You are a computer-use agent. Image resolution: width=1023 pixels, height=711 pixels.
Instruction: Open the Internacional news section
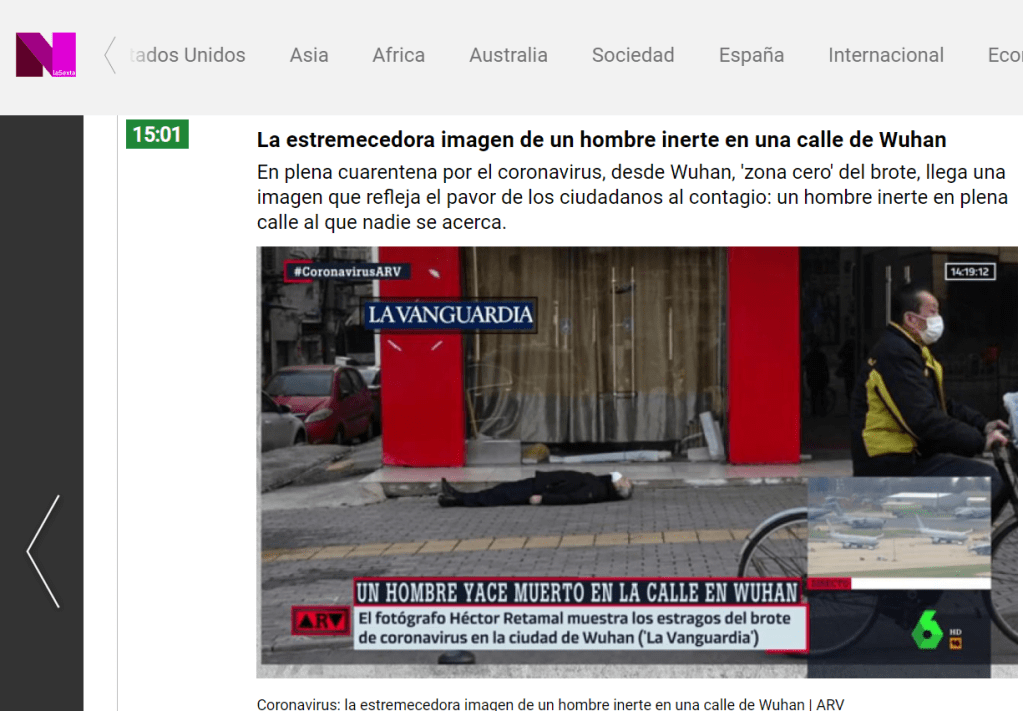coord(885,55)
